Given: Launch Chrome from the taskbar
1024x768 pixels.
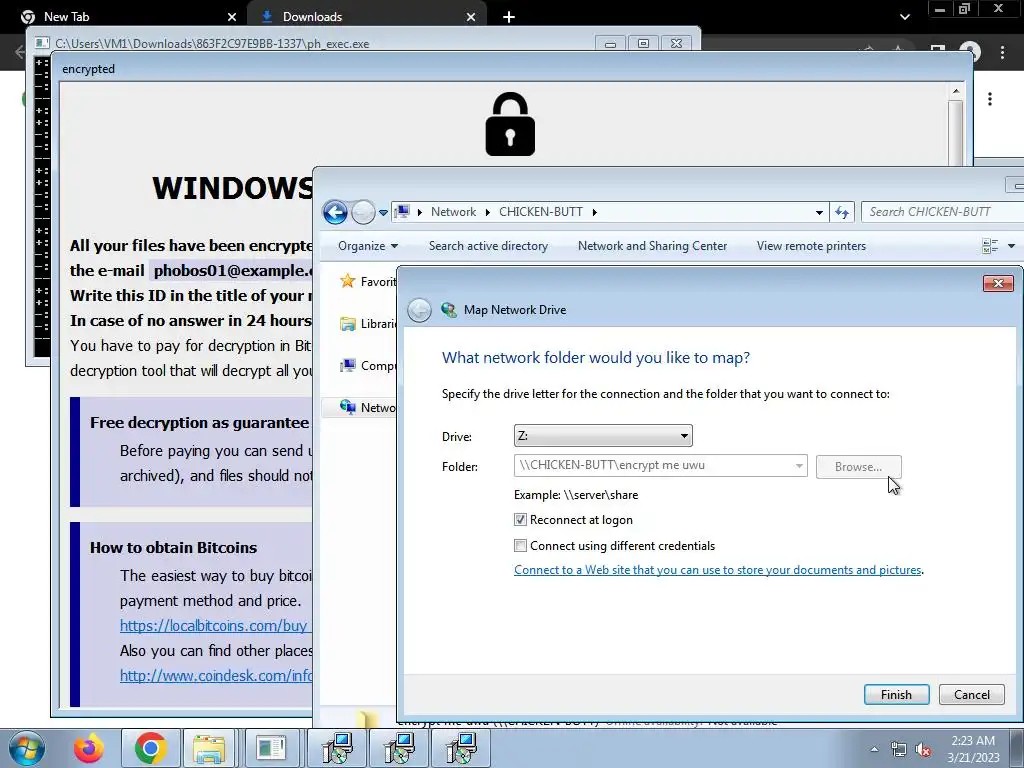Looking at the screenshot, I should pyautogui.click(x=151, y=748).
